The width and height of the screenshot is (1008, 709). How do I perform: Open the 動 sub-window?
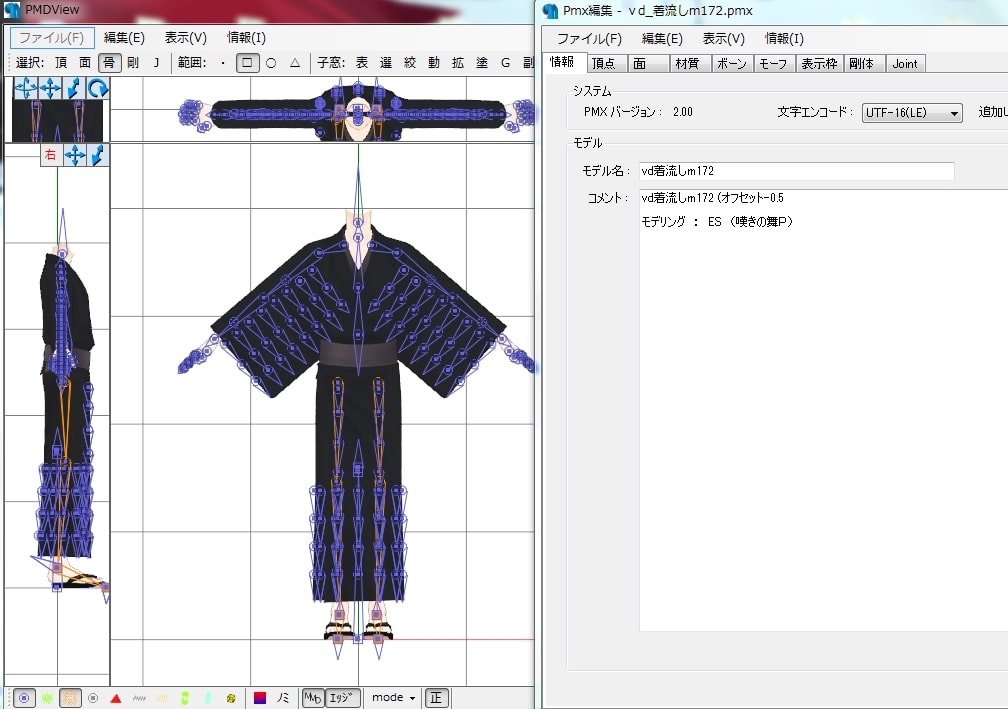tap(434, 62)
